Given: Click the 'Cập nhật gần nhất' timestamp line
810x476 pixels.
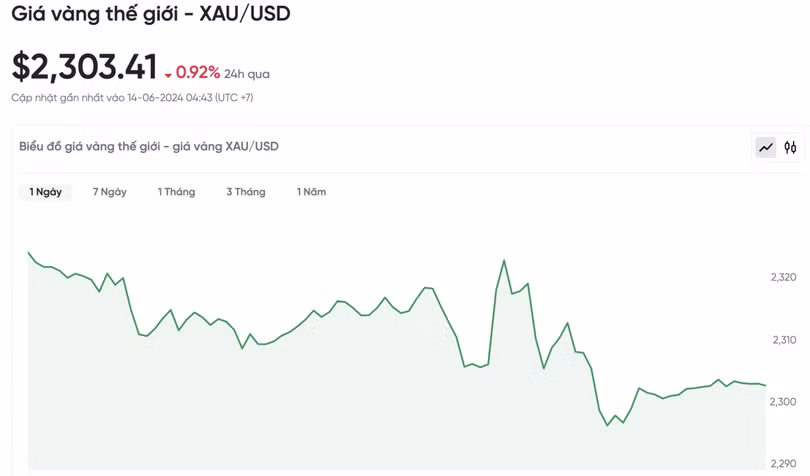Looking at the screenshot, I should tap(132, 98).
